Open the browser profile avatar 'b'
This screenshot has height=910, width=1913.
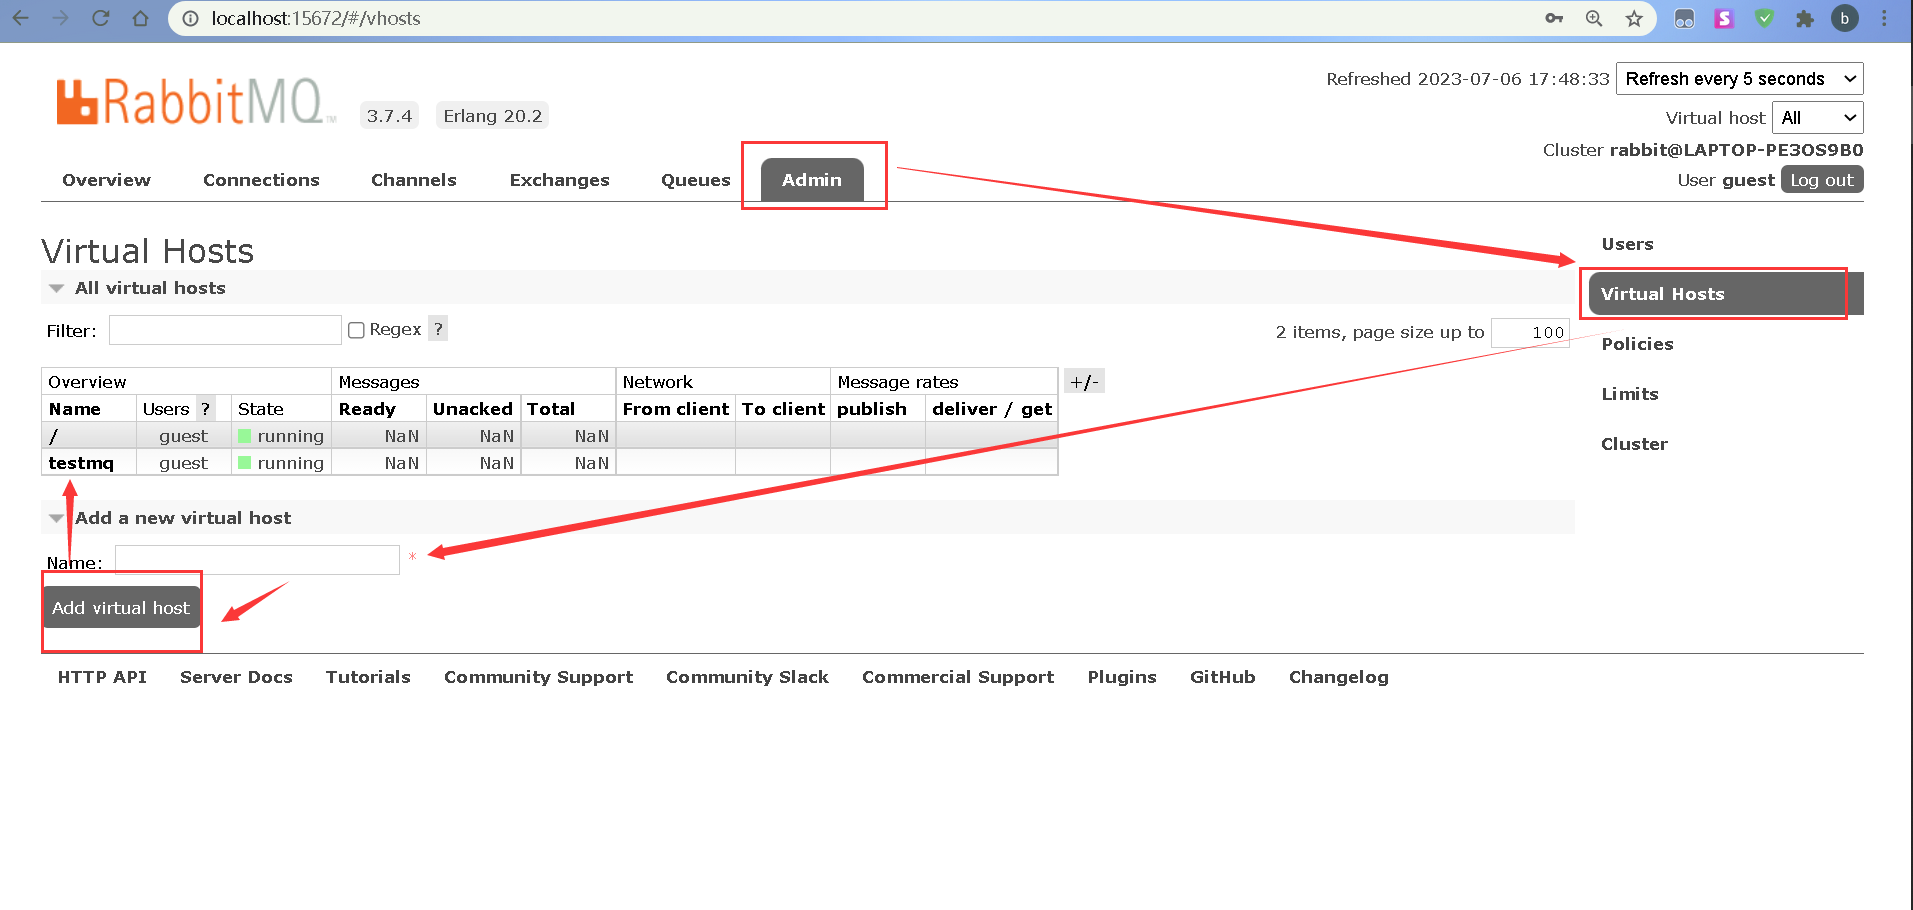[1845, 18]
